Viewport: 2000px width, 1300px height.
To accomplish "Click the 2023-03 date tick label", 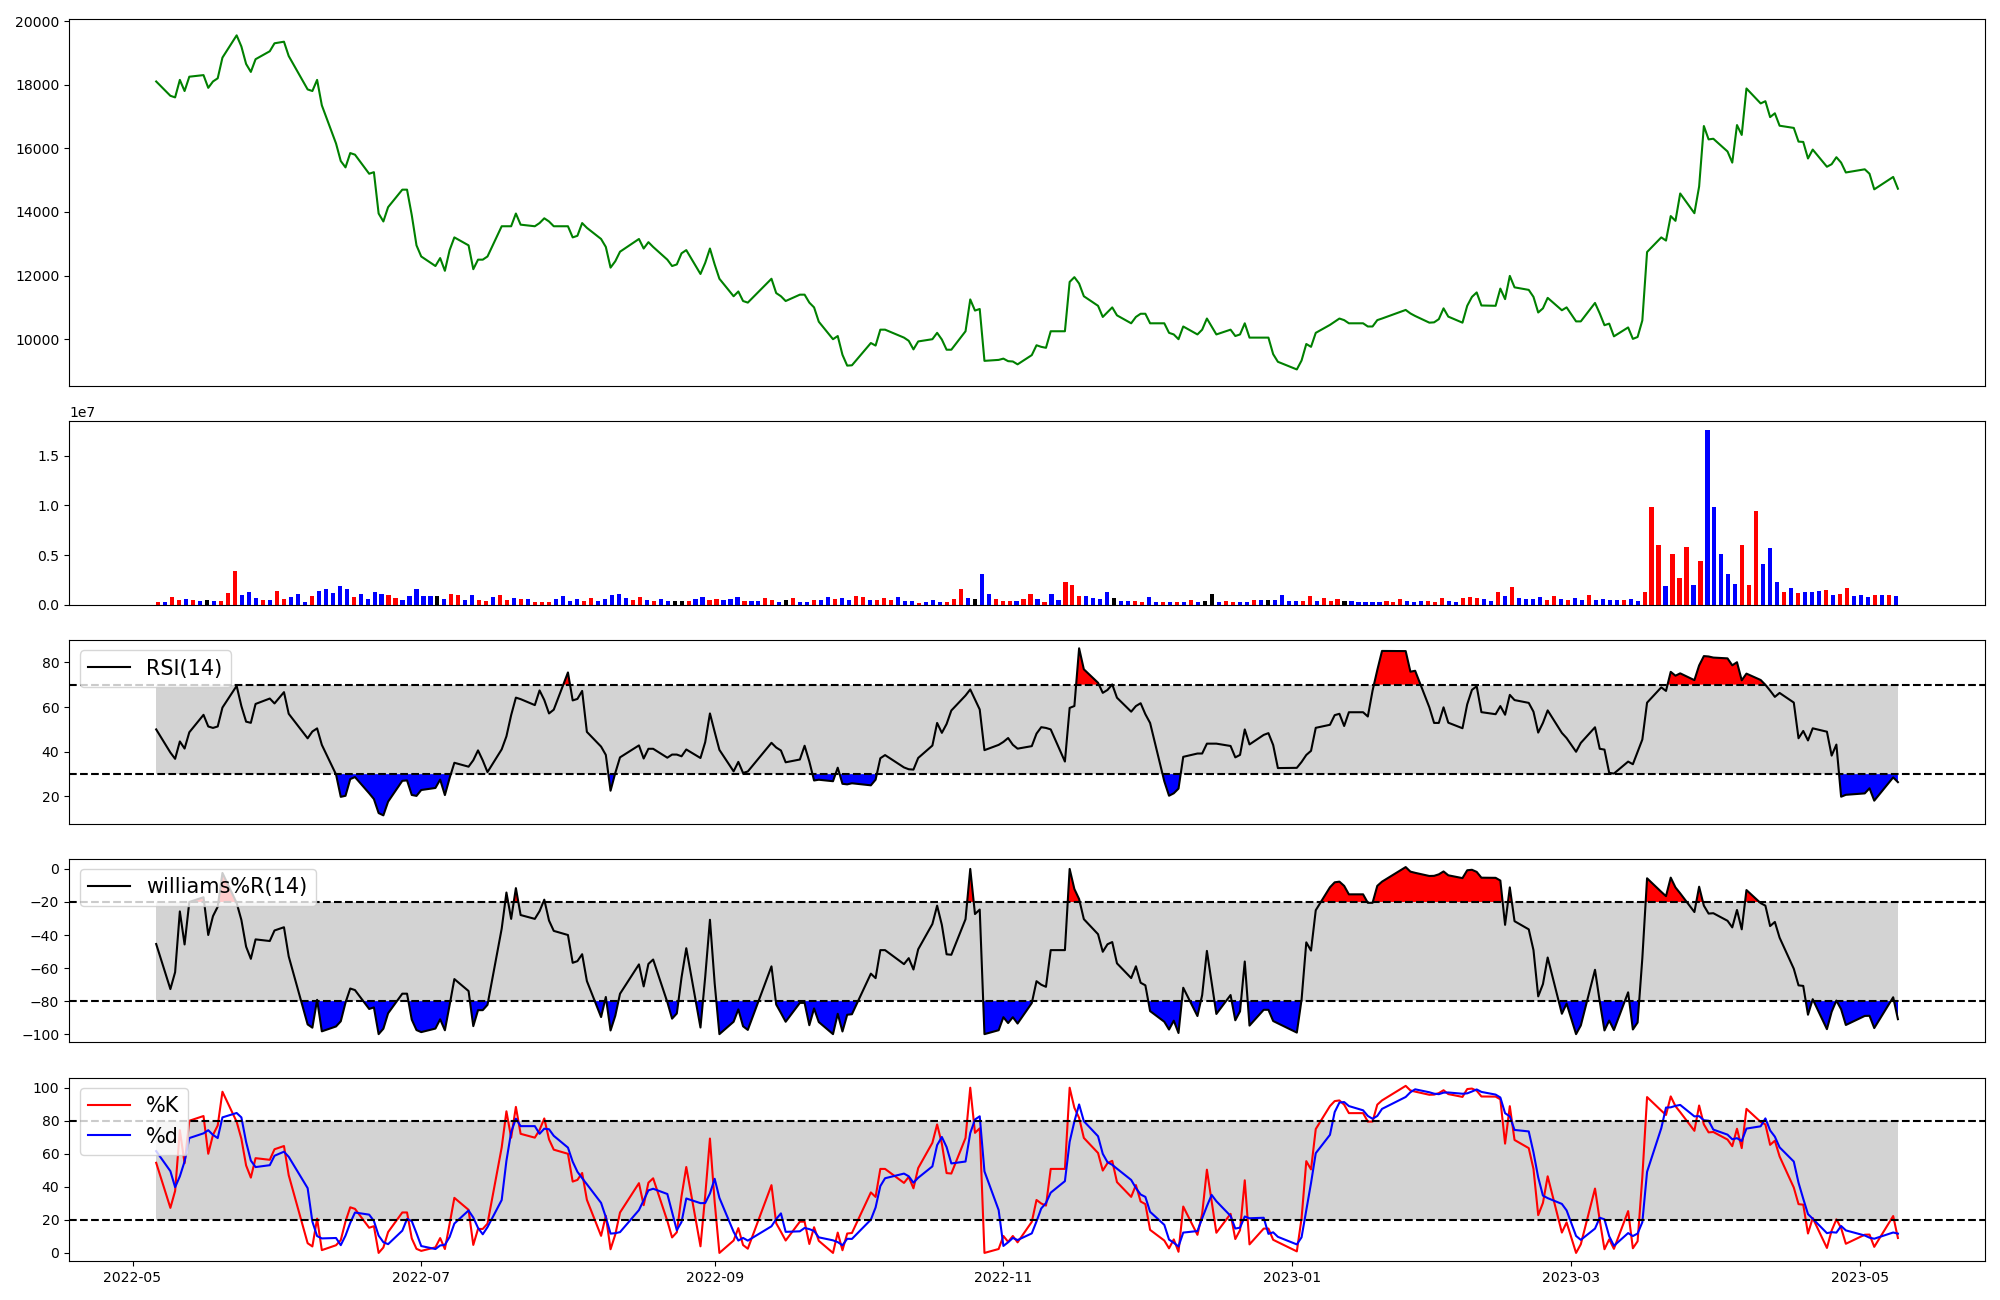I will point(1571,1277).
